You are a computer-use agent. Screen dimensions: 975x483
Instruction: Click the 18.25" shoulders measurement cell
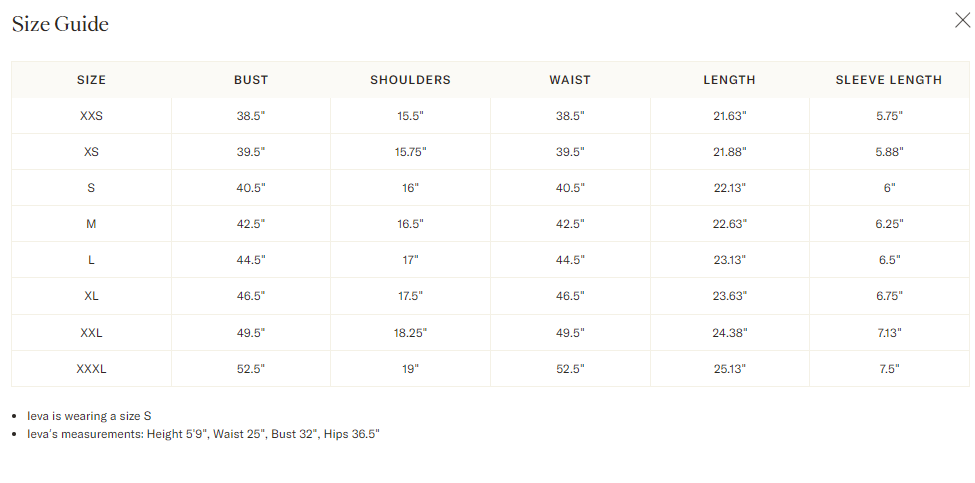point(410,332)
